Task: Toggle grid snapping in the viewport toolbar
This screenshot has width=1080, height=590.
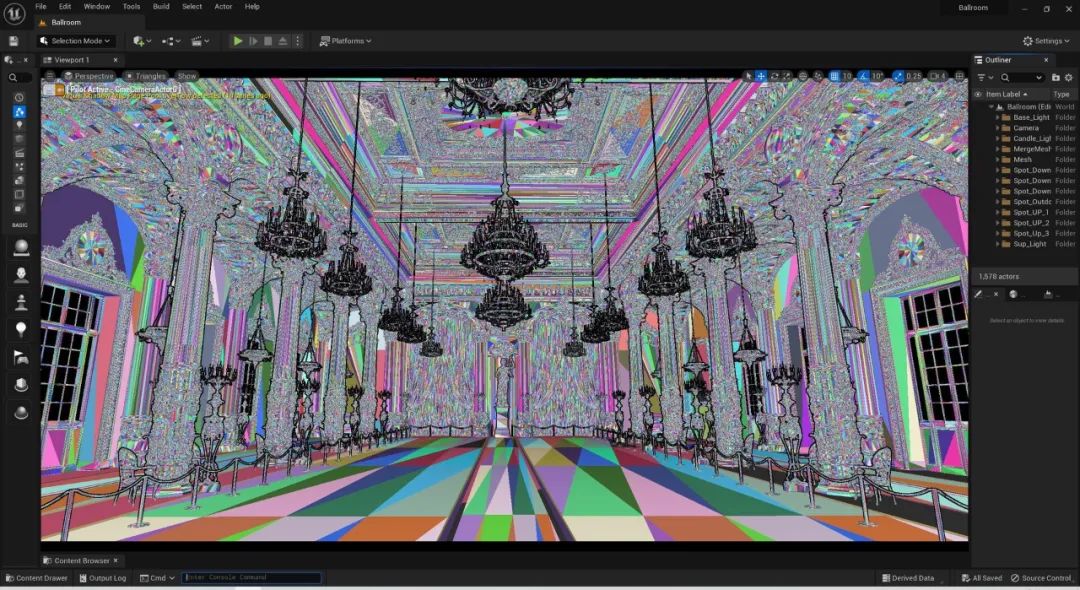Action: coord(833,76)
